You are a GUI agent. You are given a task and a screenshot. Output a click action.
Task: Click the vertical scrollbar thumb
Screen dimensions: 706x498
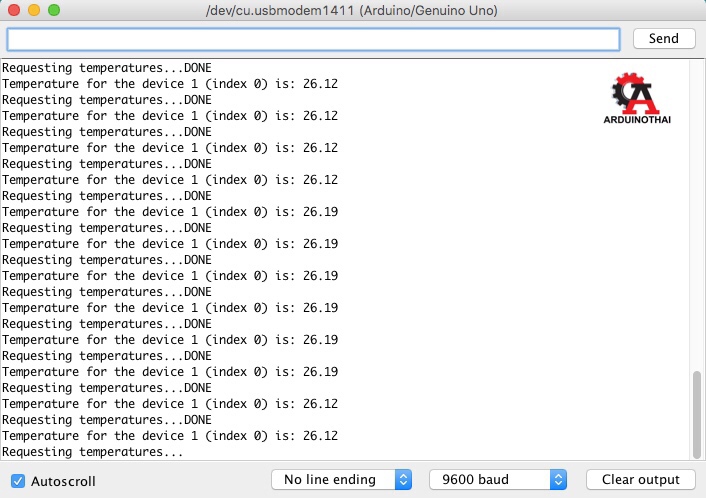(x=697, y=414)
